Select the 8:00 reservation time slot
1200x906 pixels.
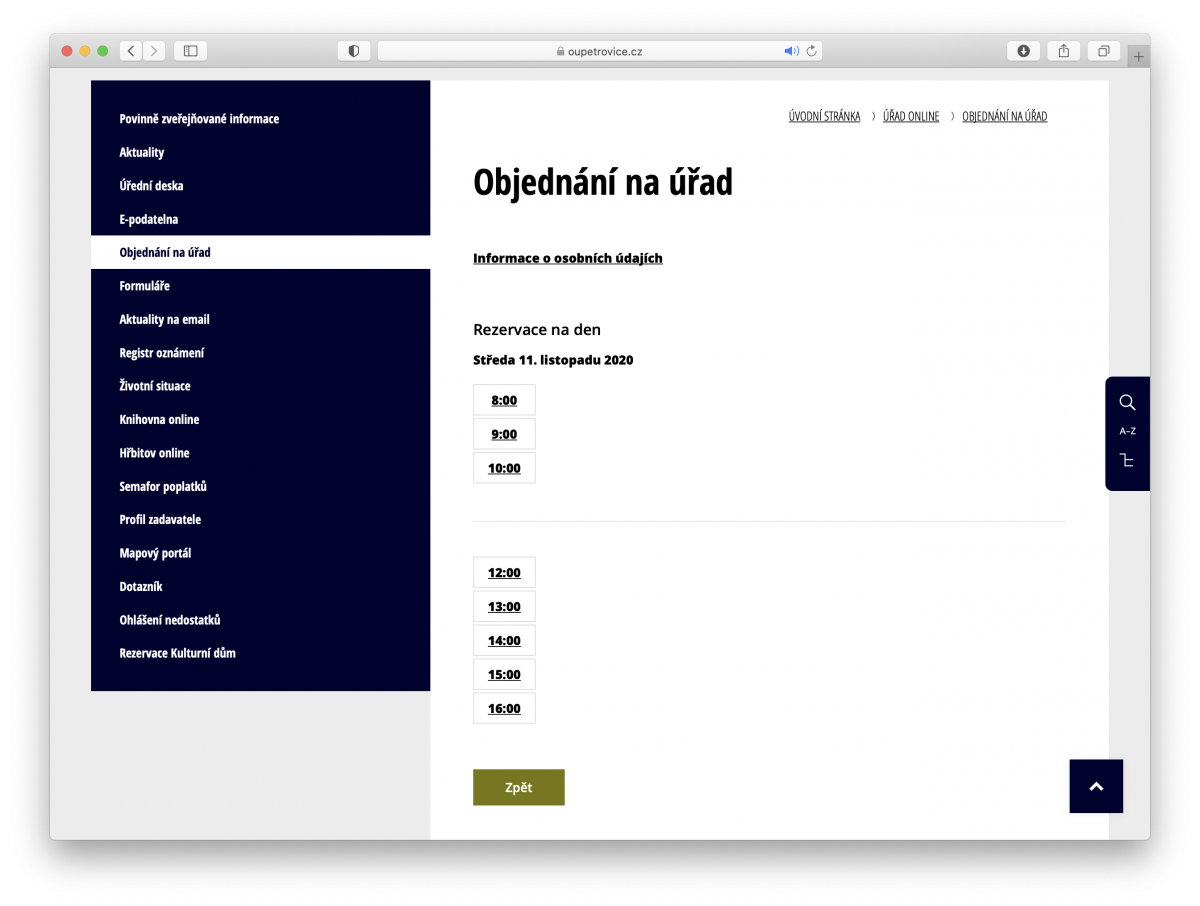coord(504,400)
